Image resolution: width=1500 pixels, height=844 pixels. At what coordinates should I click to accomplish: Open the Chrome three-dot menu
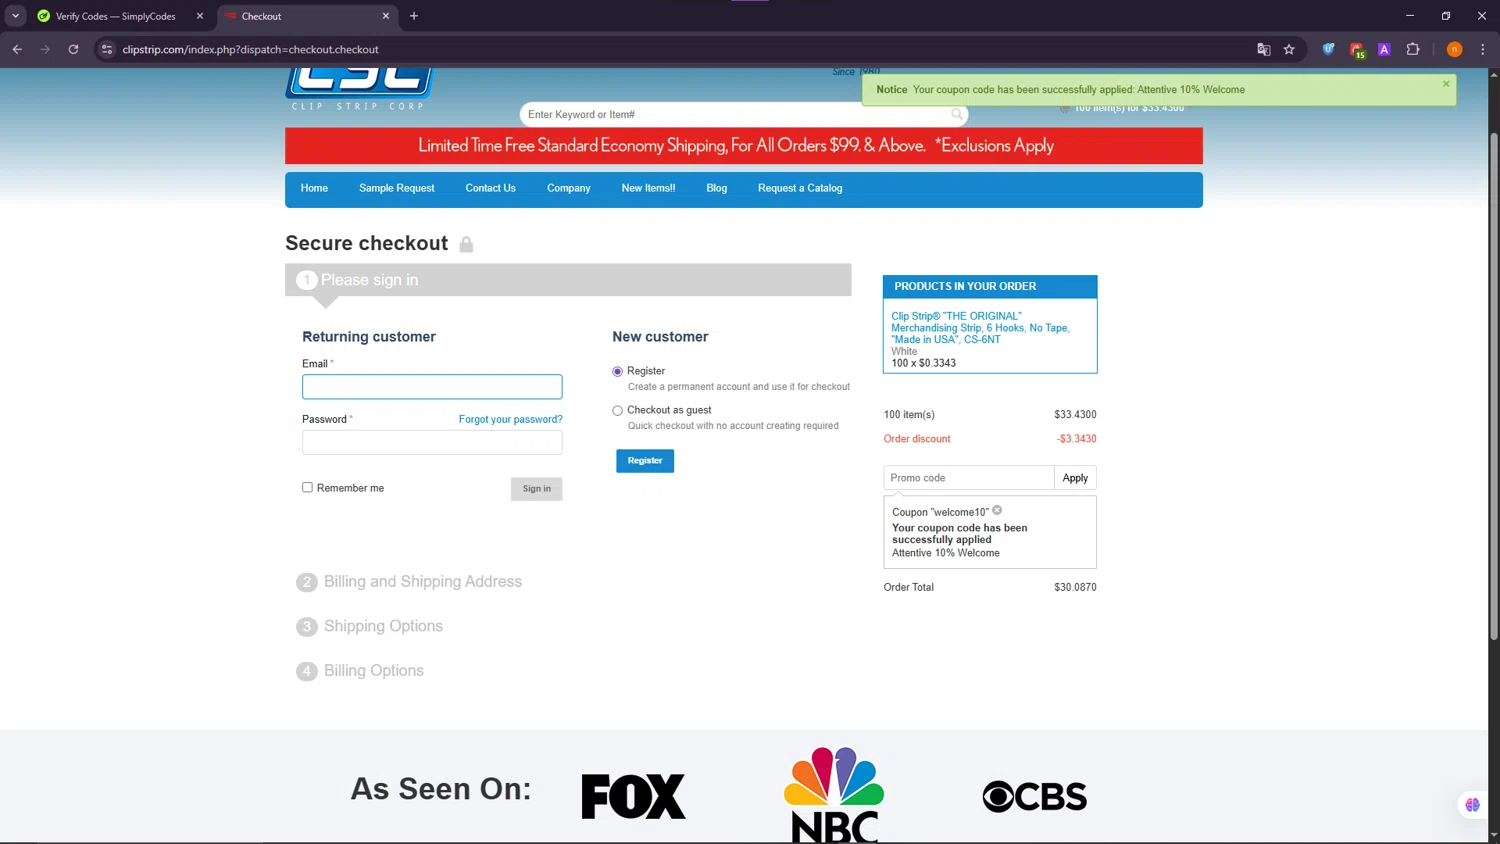click(1483, 49)
